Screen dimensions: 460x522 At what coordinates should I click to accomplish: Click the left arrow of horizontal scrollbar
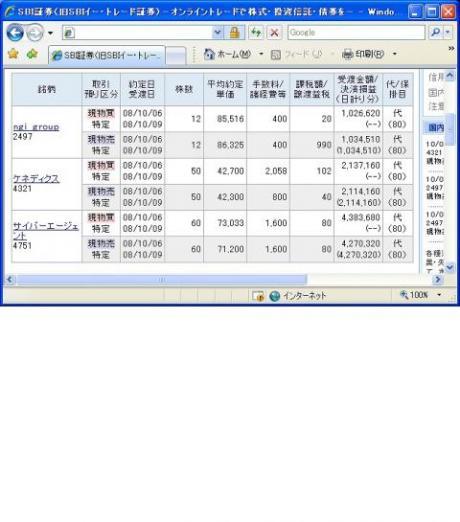[x=9, y=279]
